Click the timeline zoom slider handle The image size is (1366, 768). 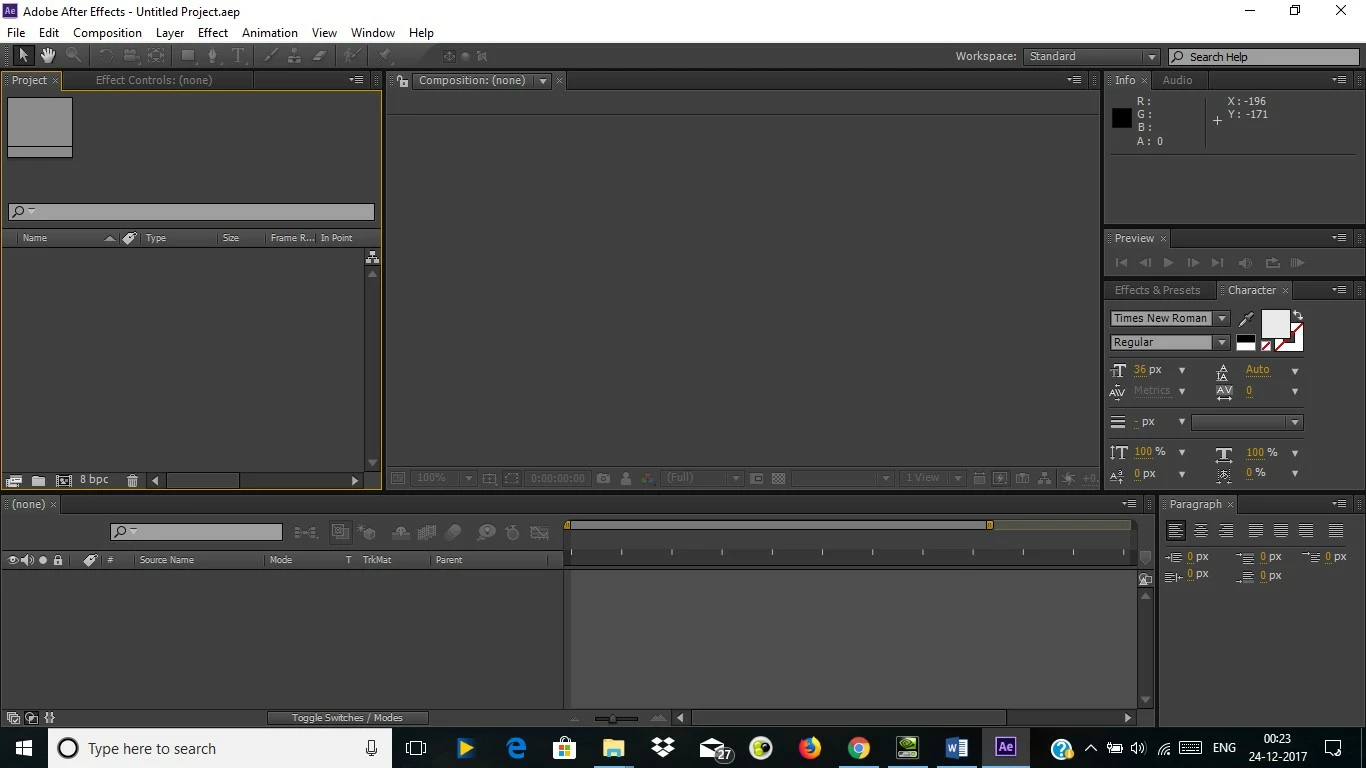click(x=612, y=718)
